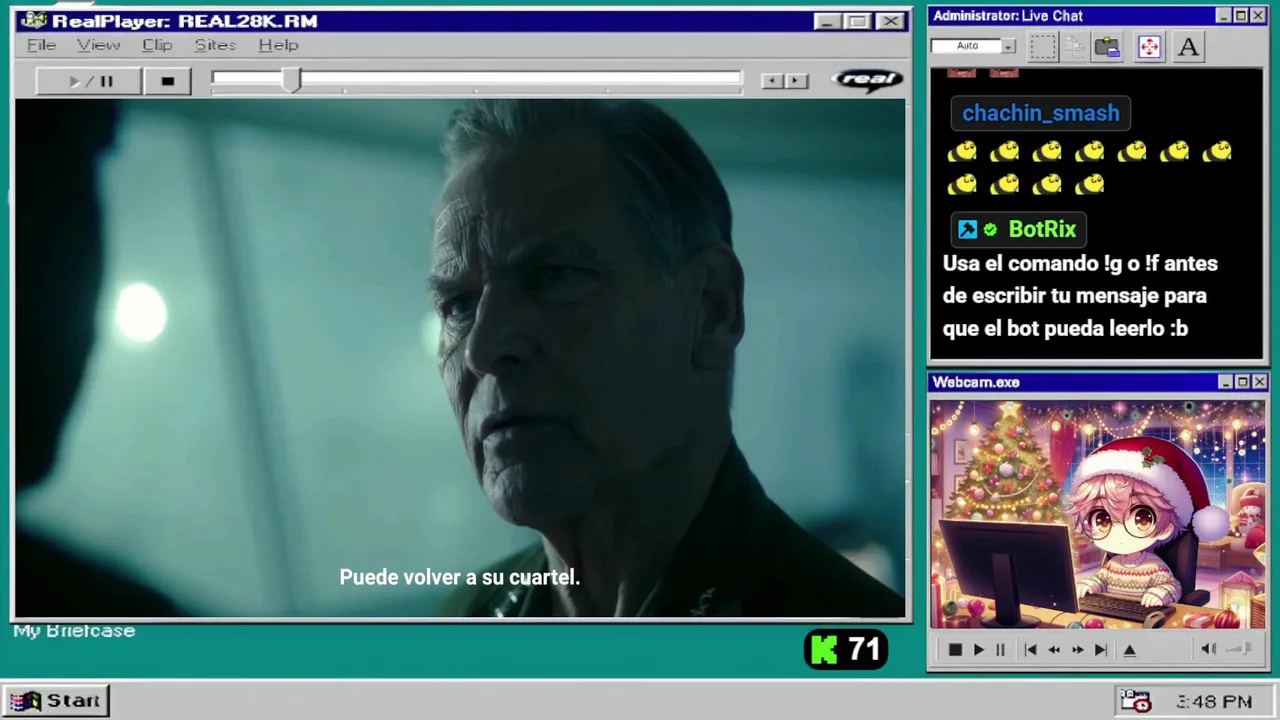The height and width of the screenshot is (720, 1280).
Task: Click the red arrows fullscreen icon
Action: point(1148,47)
